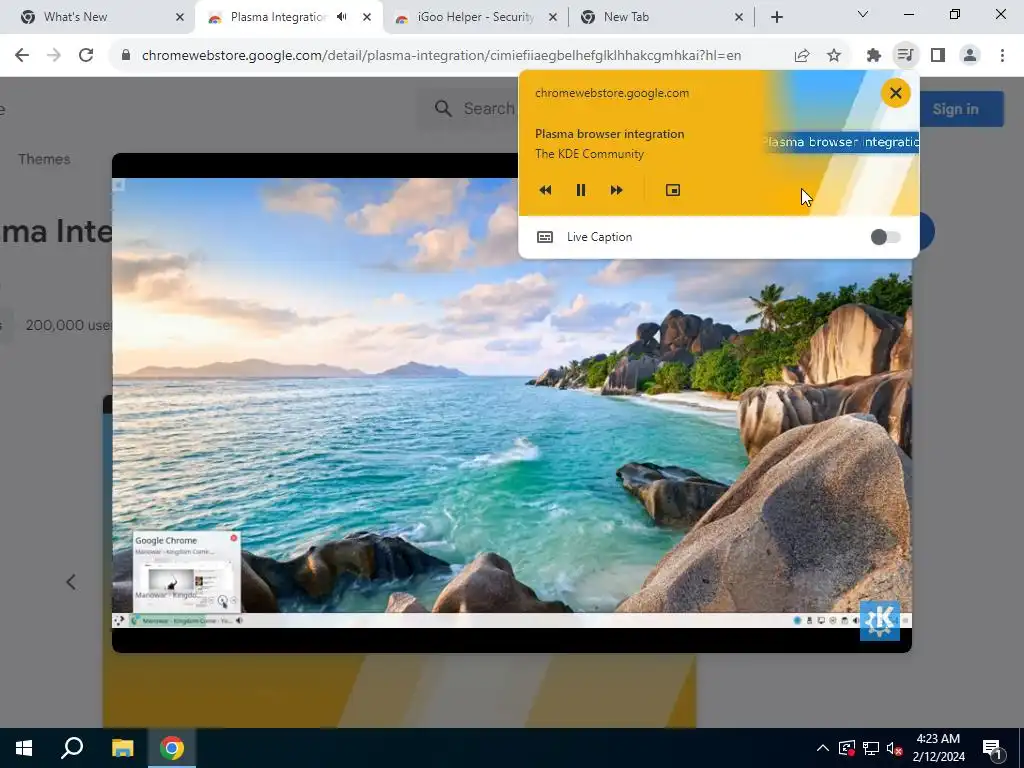Click the playing video preview

coord(511,402)
